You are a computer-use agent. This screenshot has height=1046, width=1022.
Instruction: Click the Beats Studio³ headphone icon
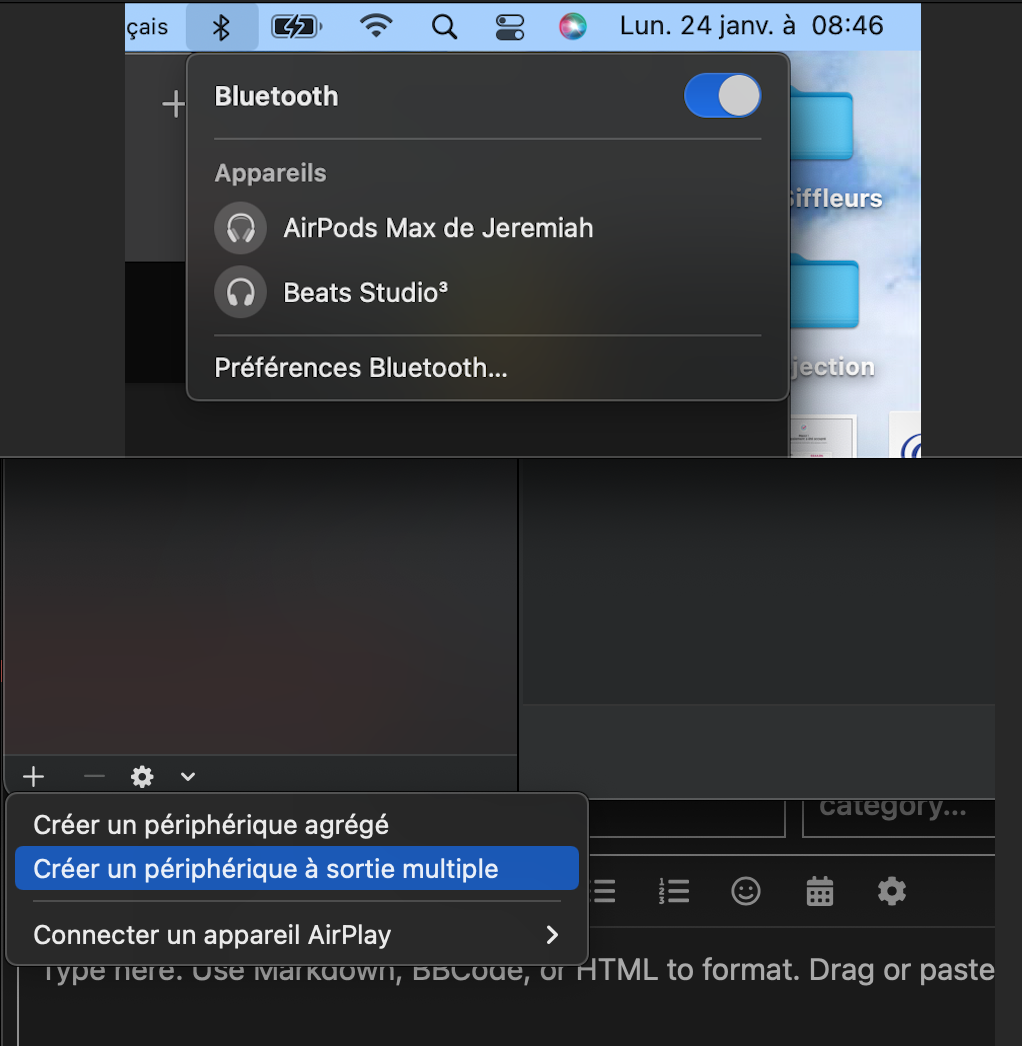[x=240, y=292]
